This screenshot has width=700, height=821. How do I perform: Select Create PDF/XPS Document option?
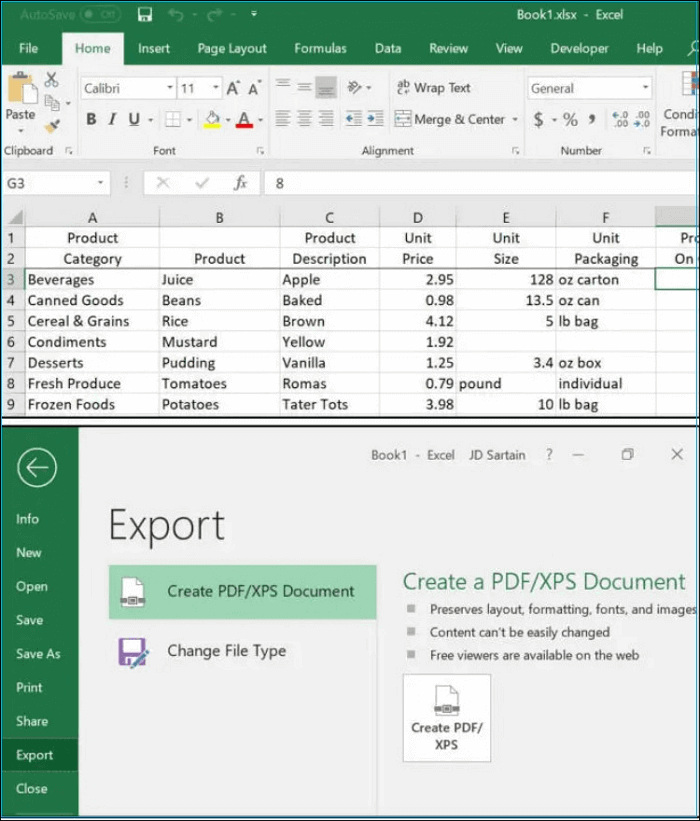point(242,592)
